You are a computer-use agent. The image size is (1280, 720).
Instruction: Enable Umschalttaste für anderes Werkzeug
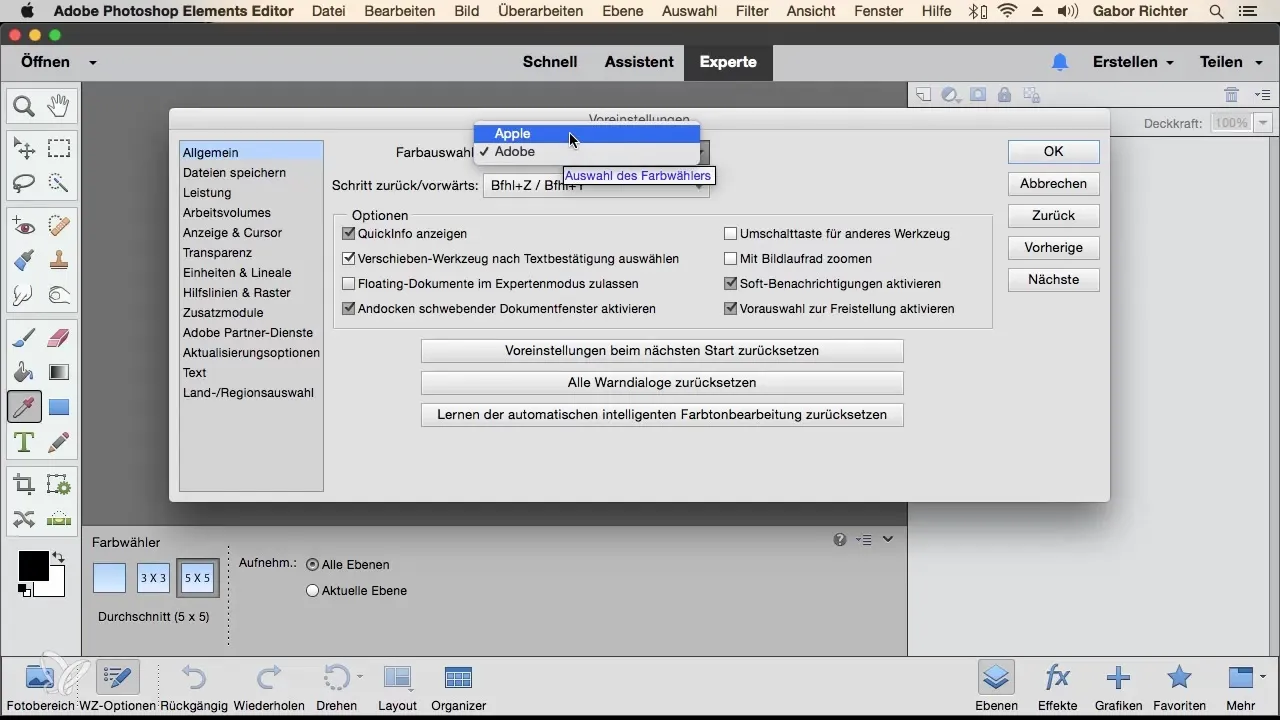click(x=731, y=234)
